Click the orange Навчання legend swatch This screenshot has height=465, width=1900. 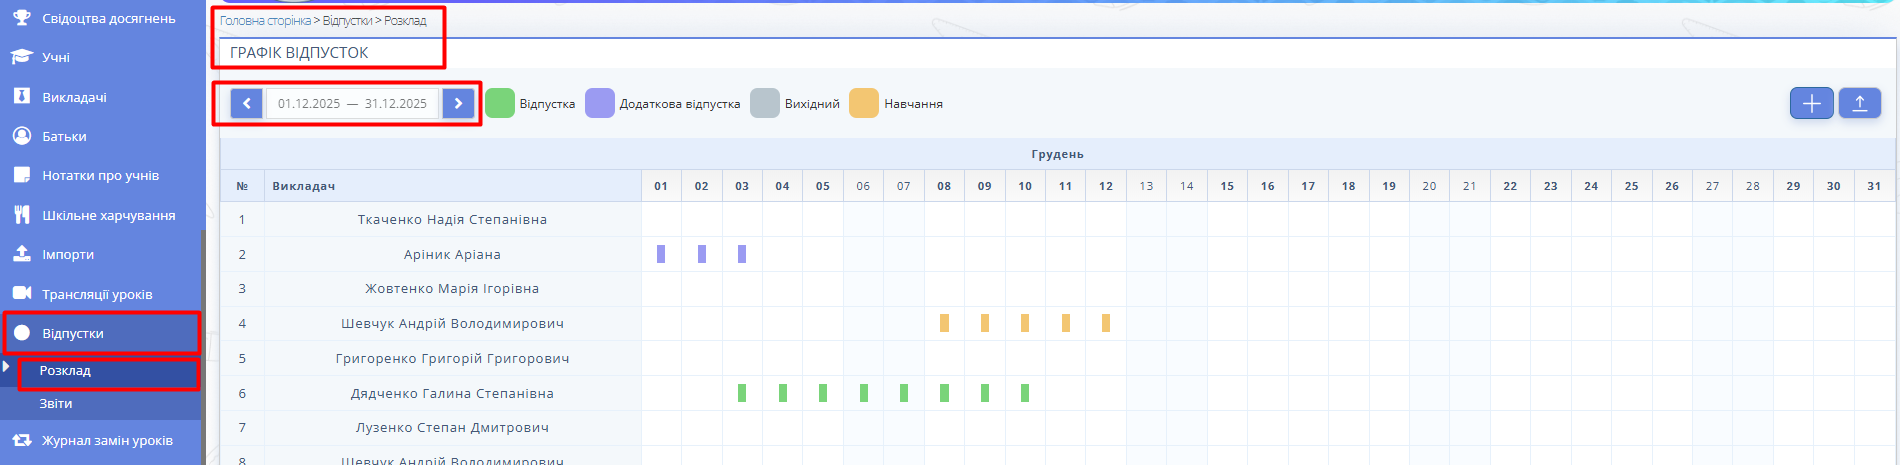(x=864, y=103)
